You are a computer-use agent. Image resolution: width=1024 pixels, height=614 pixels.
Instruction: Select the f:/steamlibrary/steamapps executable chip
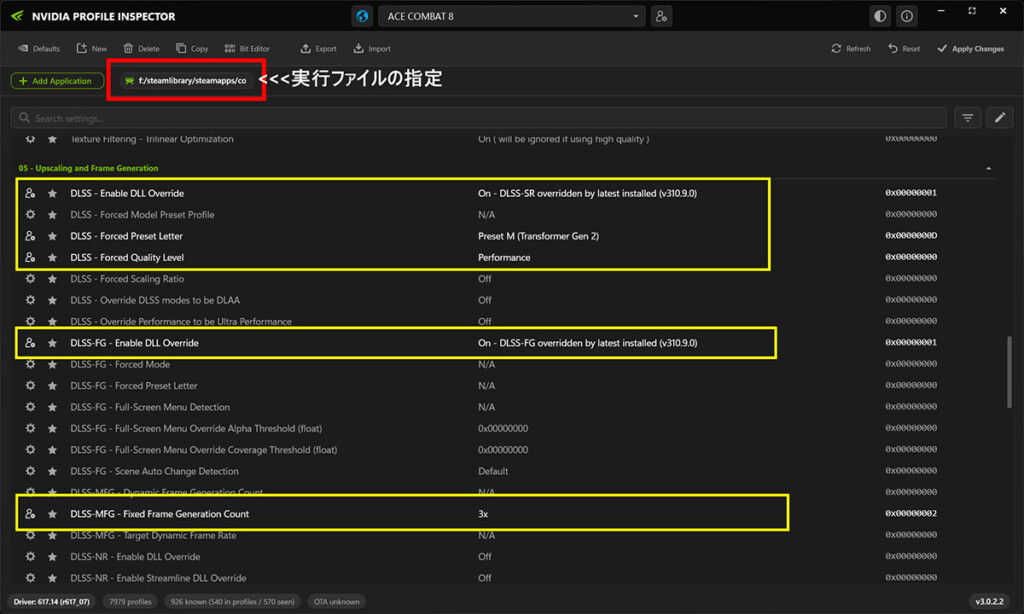coord(187,81)
